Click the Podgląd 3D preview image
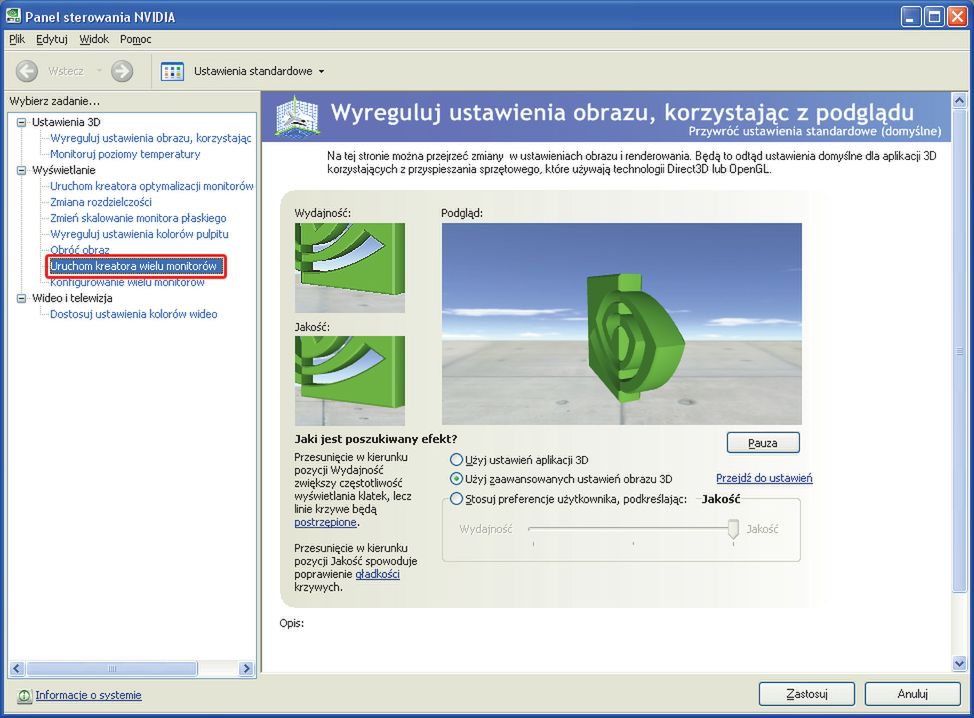Viewport: 974px width, 718px height. [622, 324]
